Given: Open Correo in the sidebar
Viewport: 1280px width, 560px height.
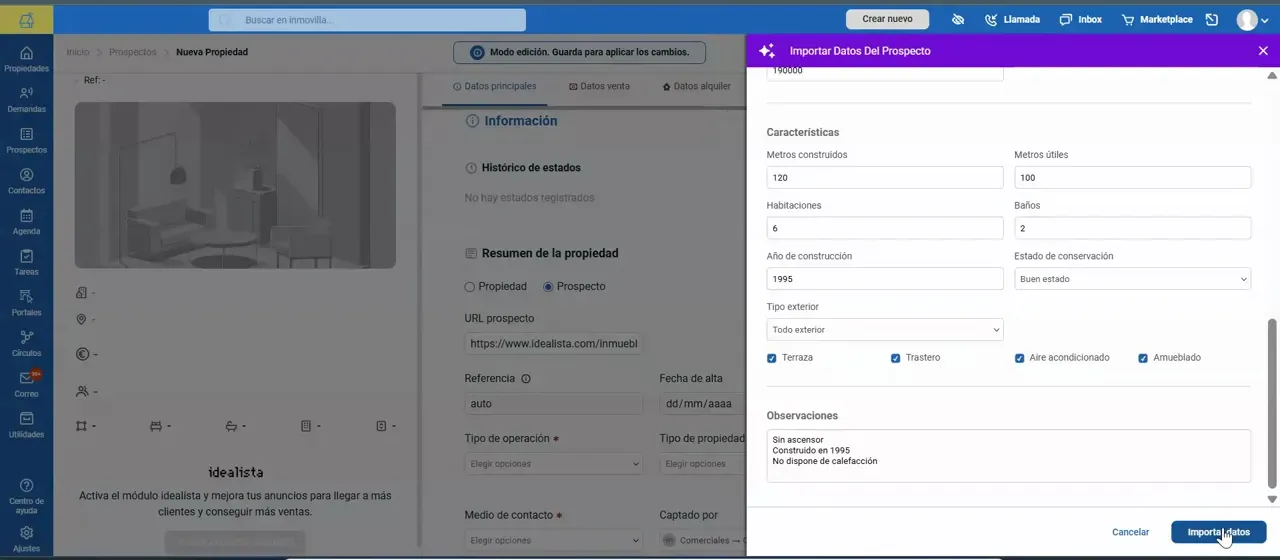Looking at the screenshot, I should [x=26, y=385].
